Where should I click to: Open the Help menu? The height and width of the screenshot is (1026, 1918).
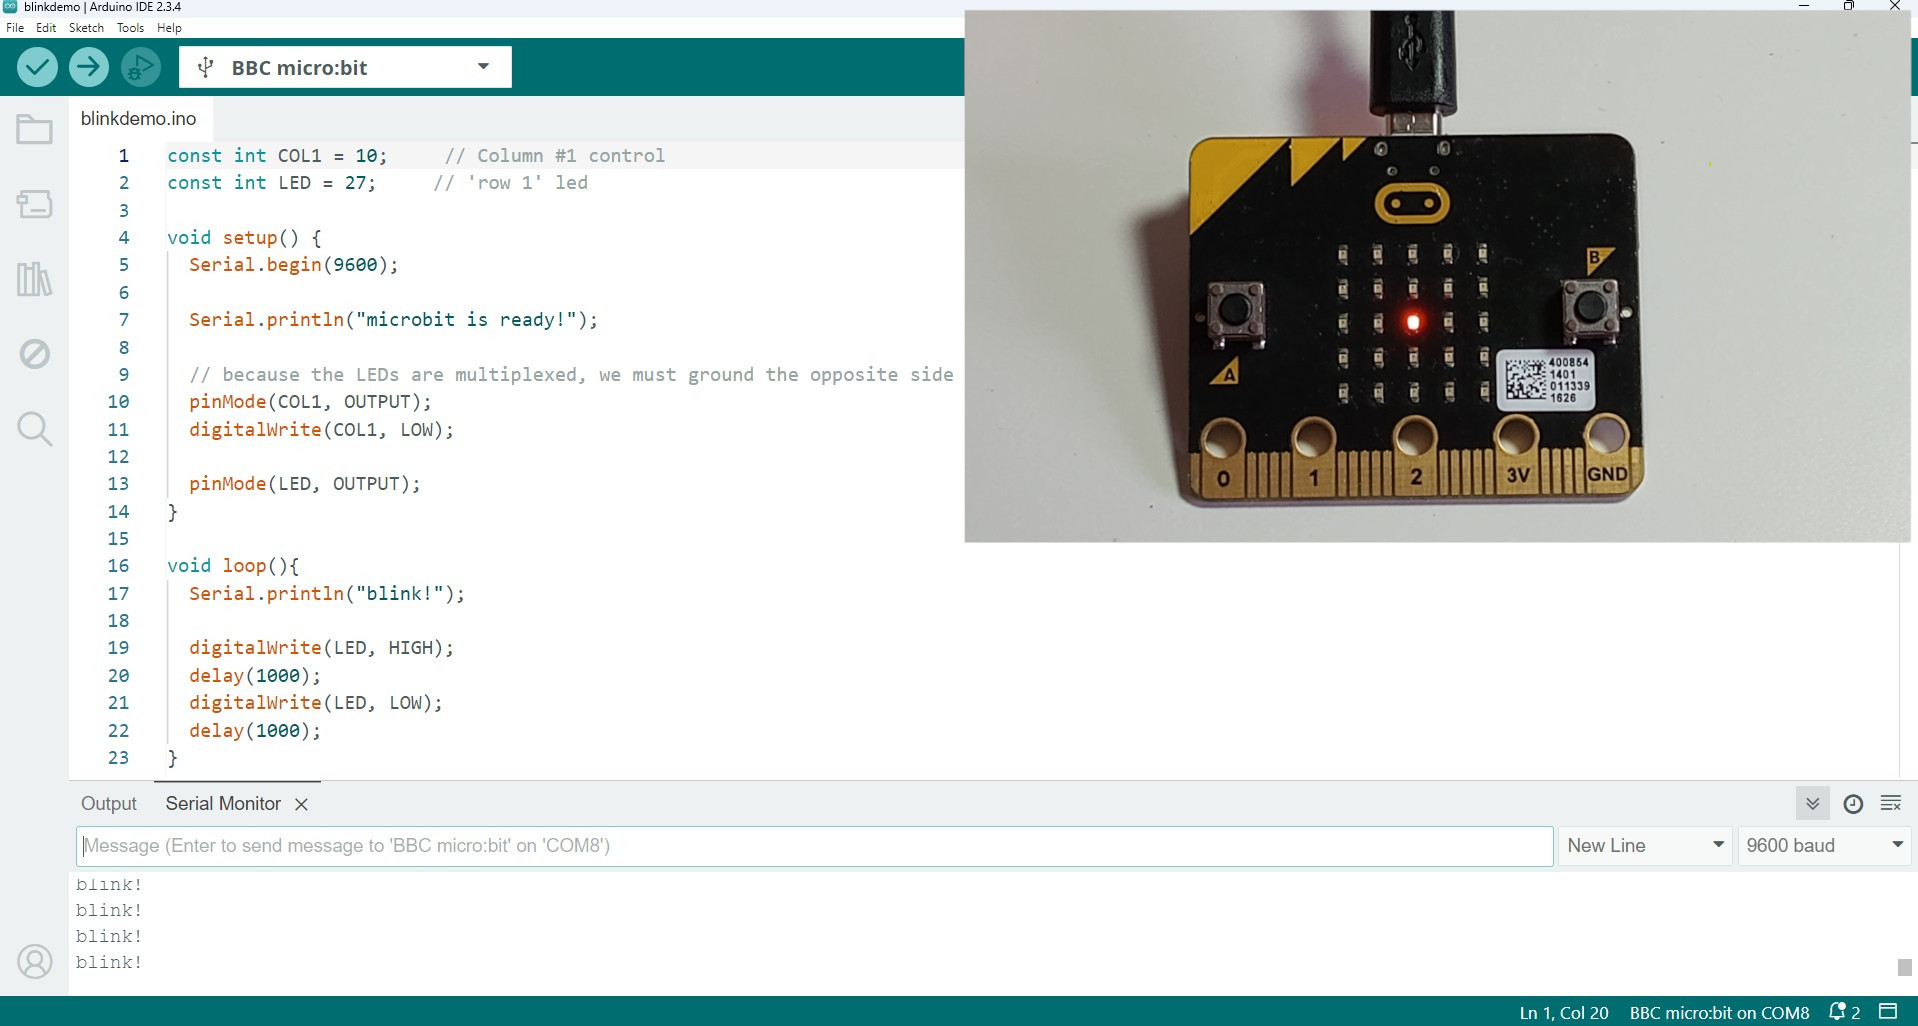[x=169, y=28]
